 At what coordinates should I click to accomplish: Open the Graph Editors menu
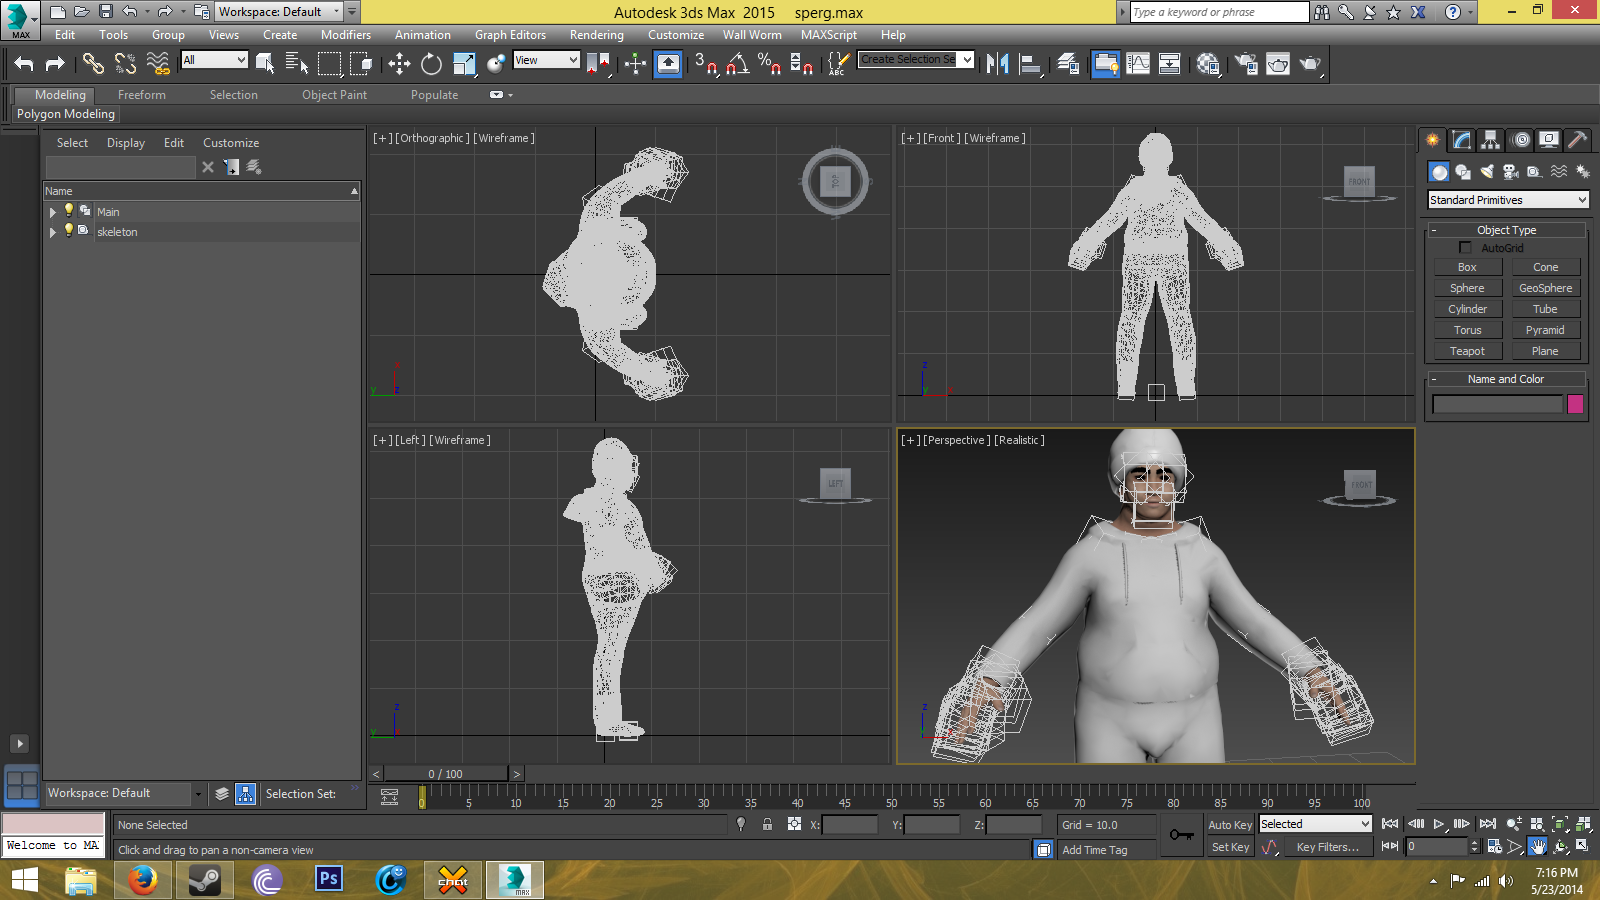click(x=510, y=35)
